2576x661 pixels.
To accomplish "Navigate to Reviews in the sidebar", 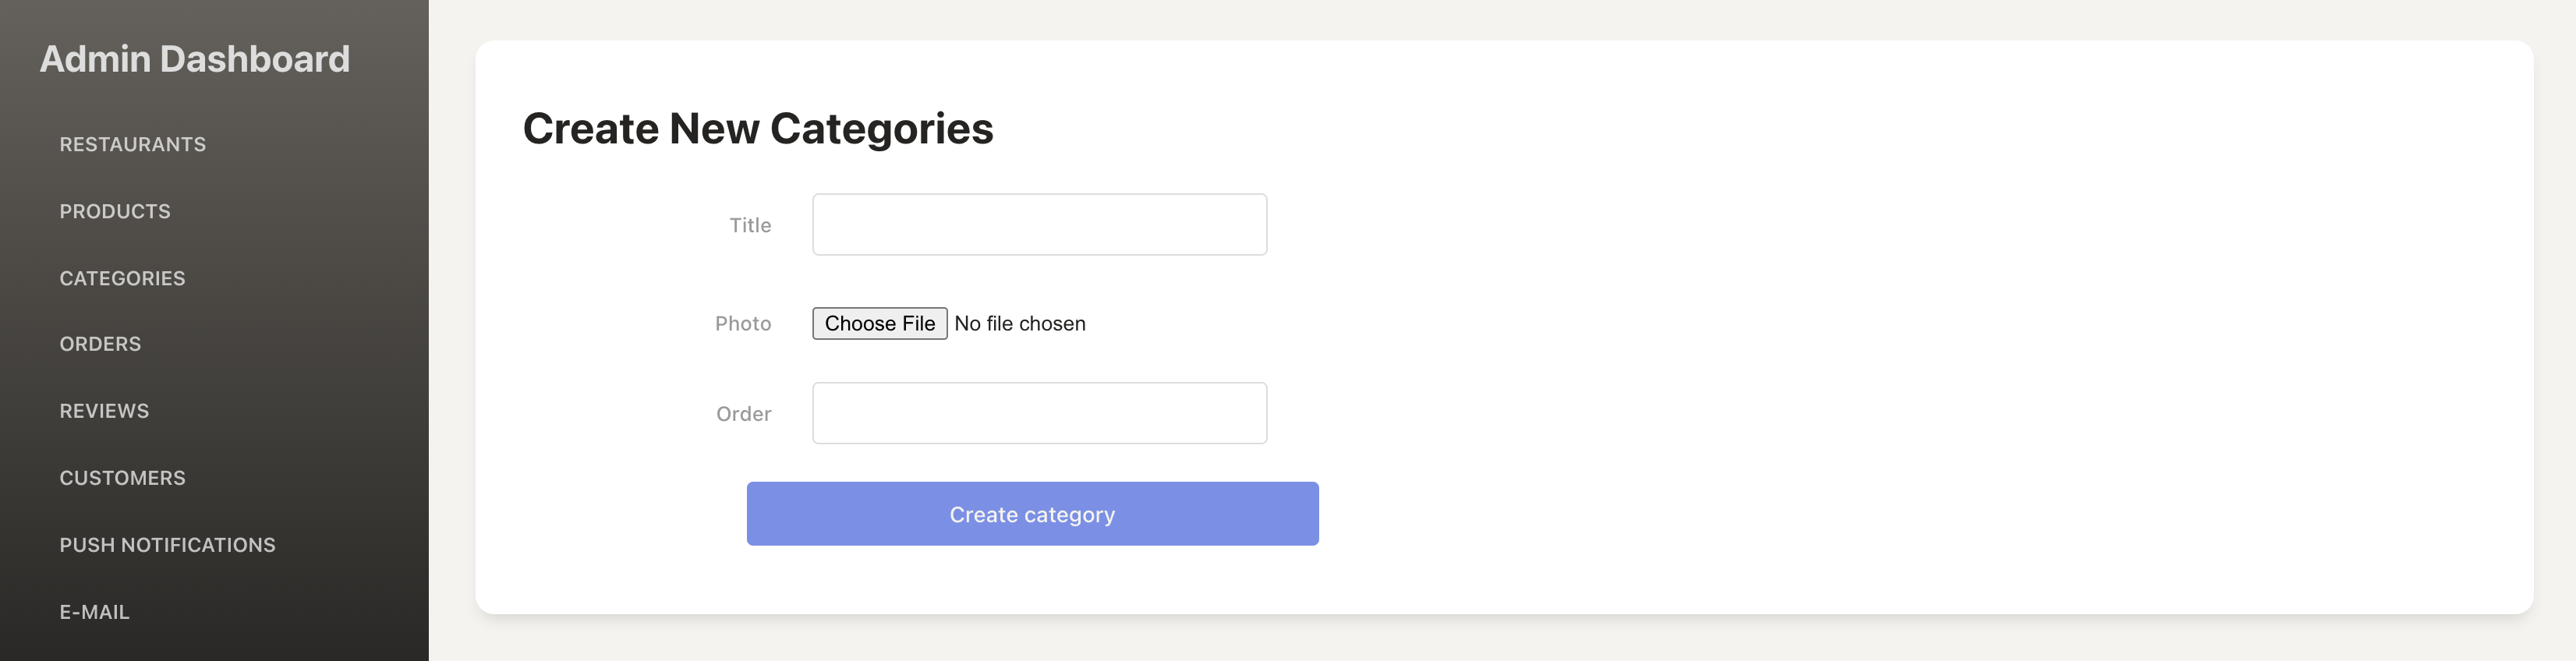I will [104, 411].
